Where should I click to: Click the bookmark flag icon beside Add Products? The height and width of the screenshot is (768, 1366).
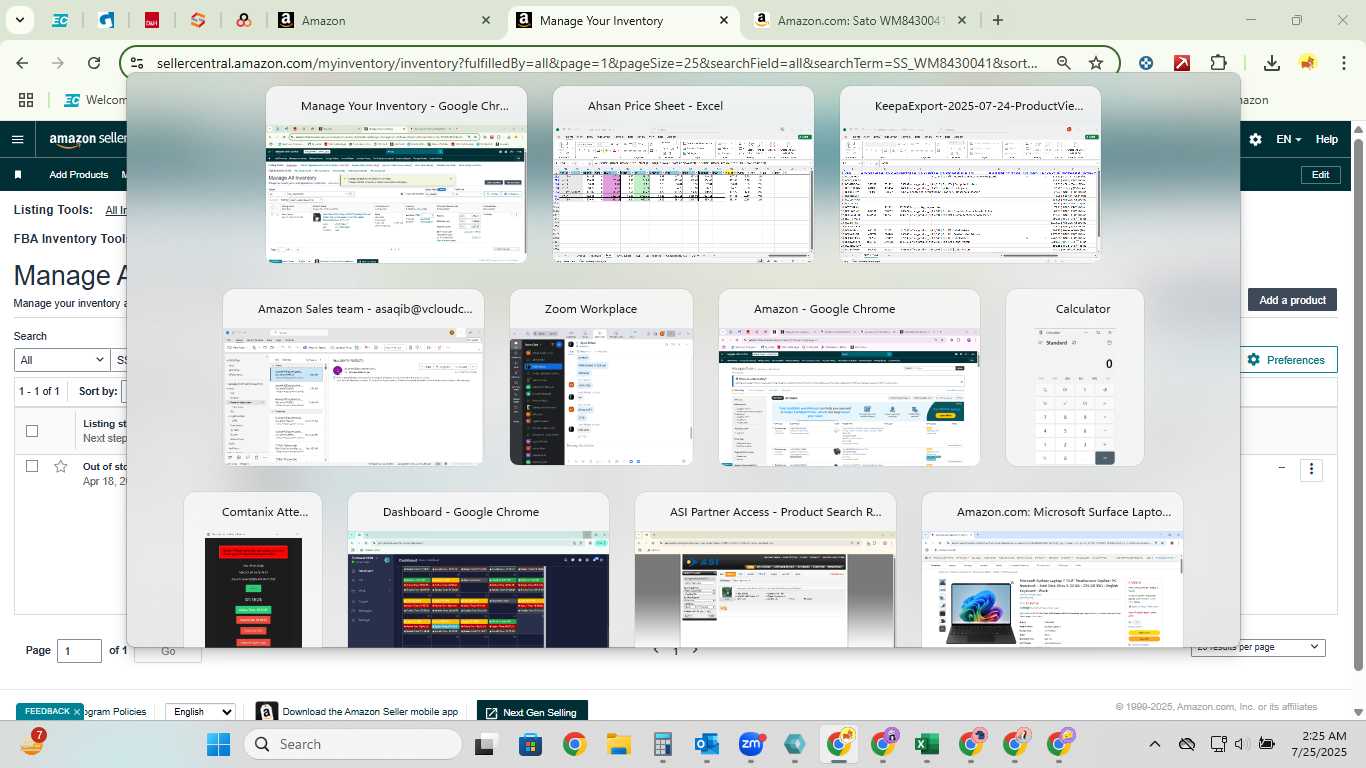tap(18, 175)
